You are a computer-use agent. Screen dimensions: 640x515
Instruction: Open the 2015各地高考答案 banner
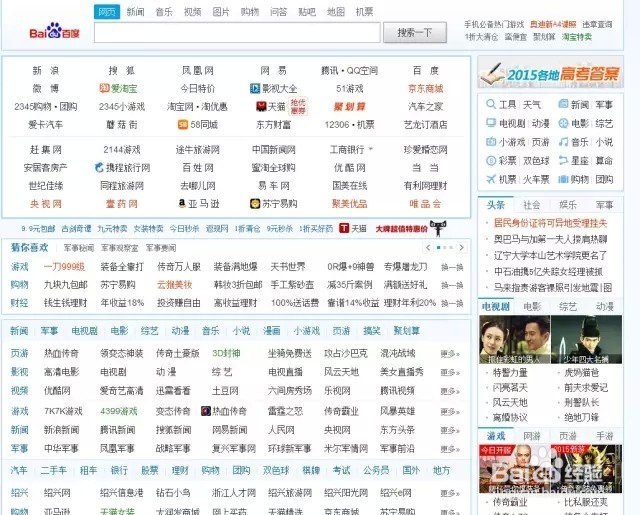point(551,73)
